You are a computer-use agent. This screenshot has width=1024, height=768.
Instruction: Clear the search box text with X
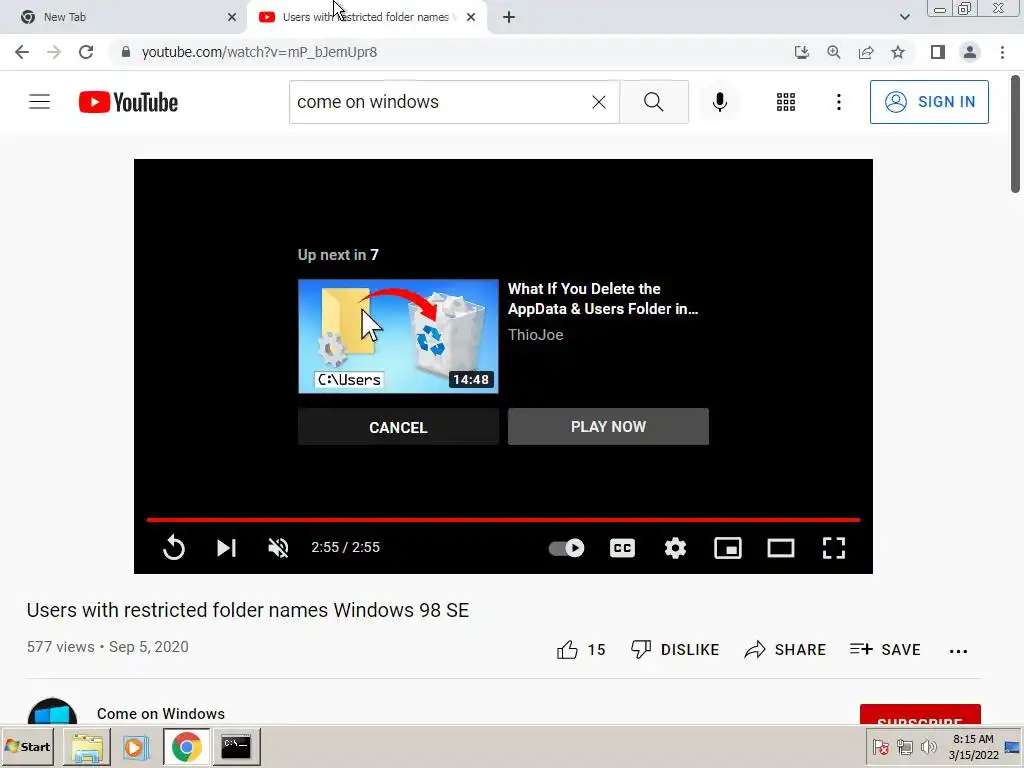[598, 102]
